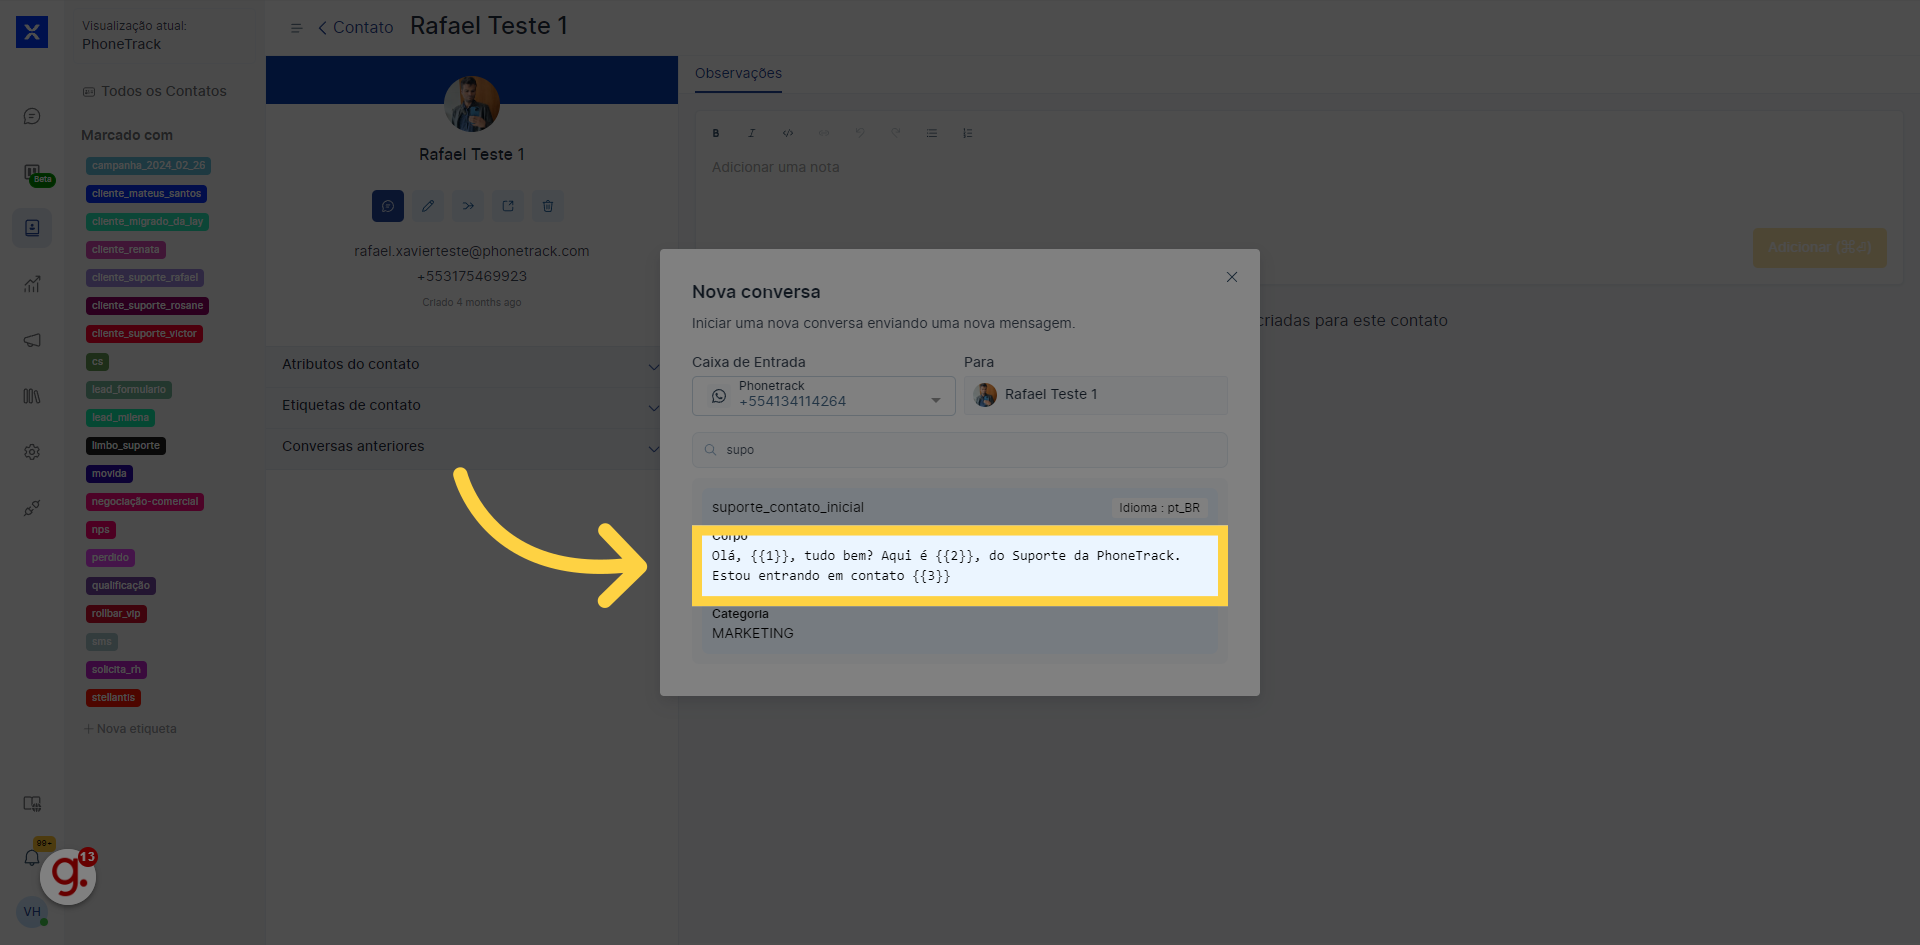Image resolution: width=1920 pixels, height=945 pixels.
Task: Open the Reports chart sidebar icon
Action: [x=32, y=284]
